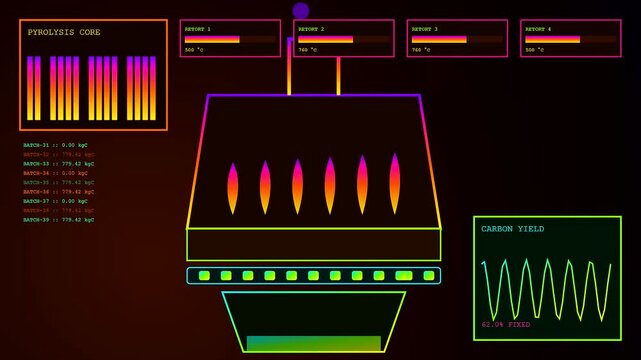
Task: Select the faded BATCH-32 log row
Action: [x=58, y=154]
